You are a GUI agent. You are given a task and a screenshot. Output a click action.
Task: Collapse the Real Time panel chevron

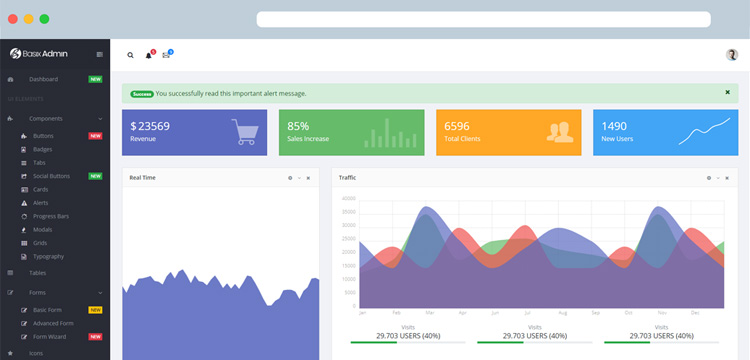[x=299, y=178]
